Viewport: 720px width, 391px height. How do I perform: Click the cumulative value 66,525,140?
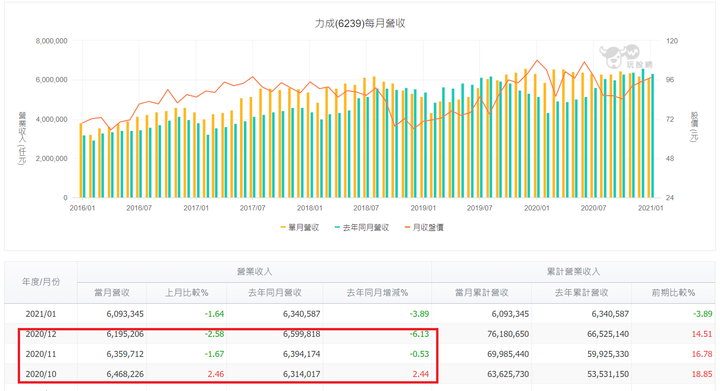click(x=608, y=334)
